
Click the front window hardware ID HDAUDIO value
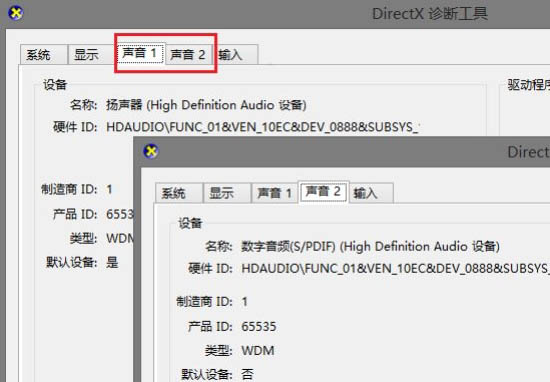(395, 269)
